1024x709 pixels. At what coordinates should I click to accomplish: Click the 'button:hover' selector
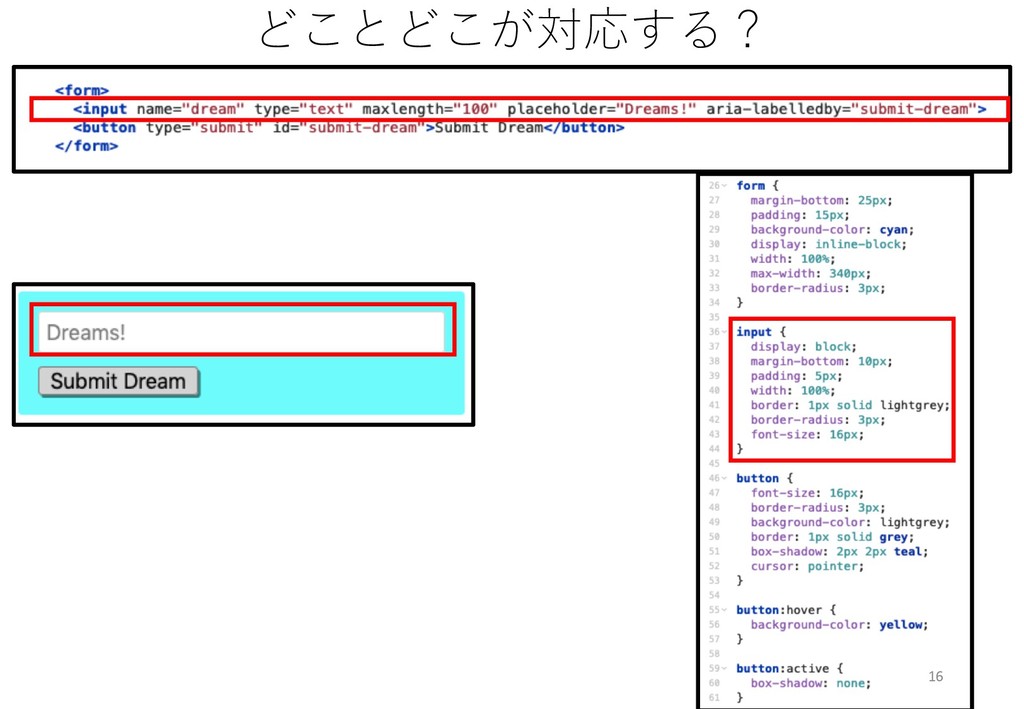(778, 610)
